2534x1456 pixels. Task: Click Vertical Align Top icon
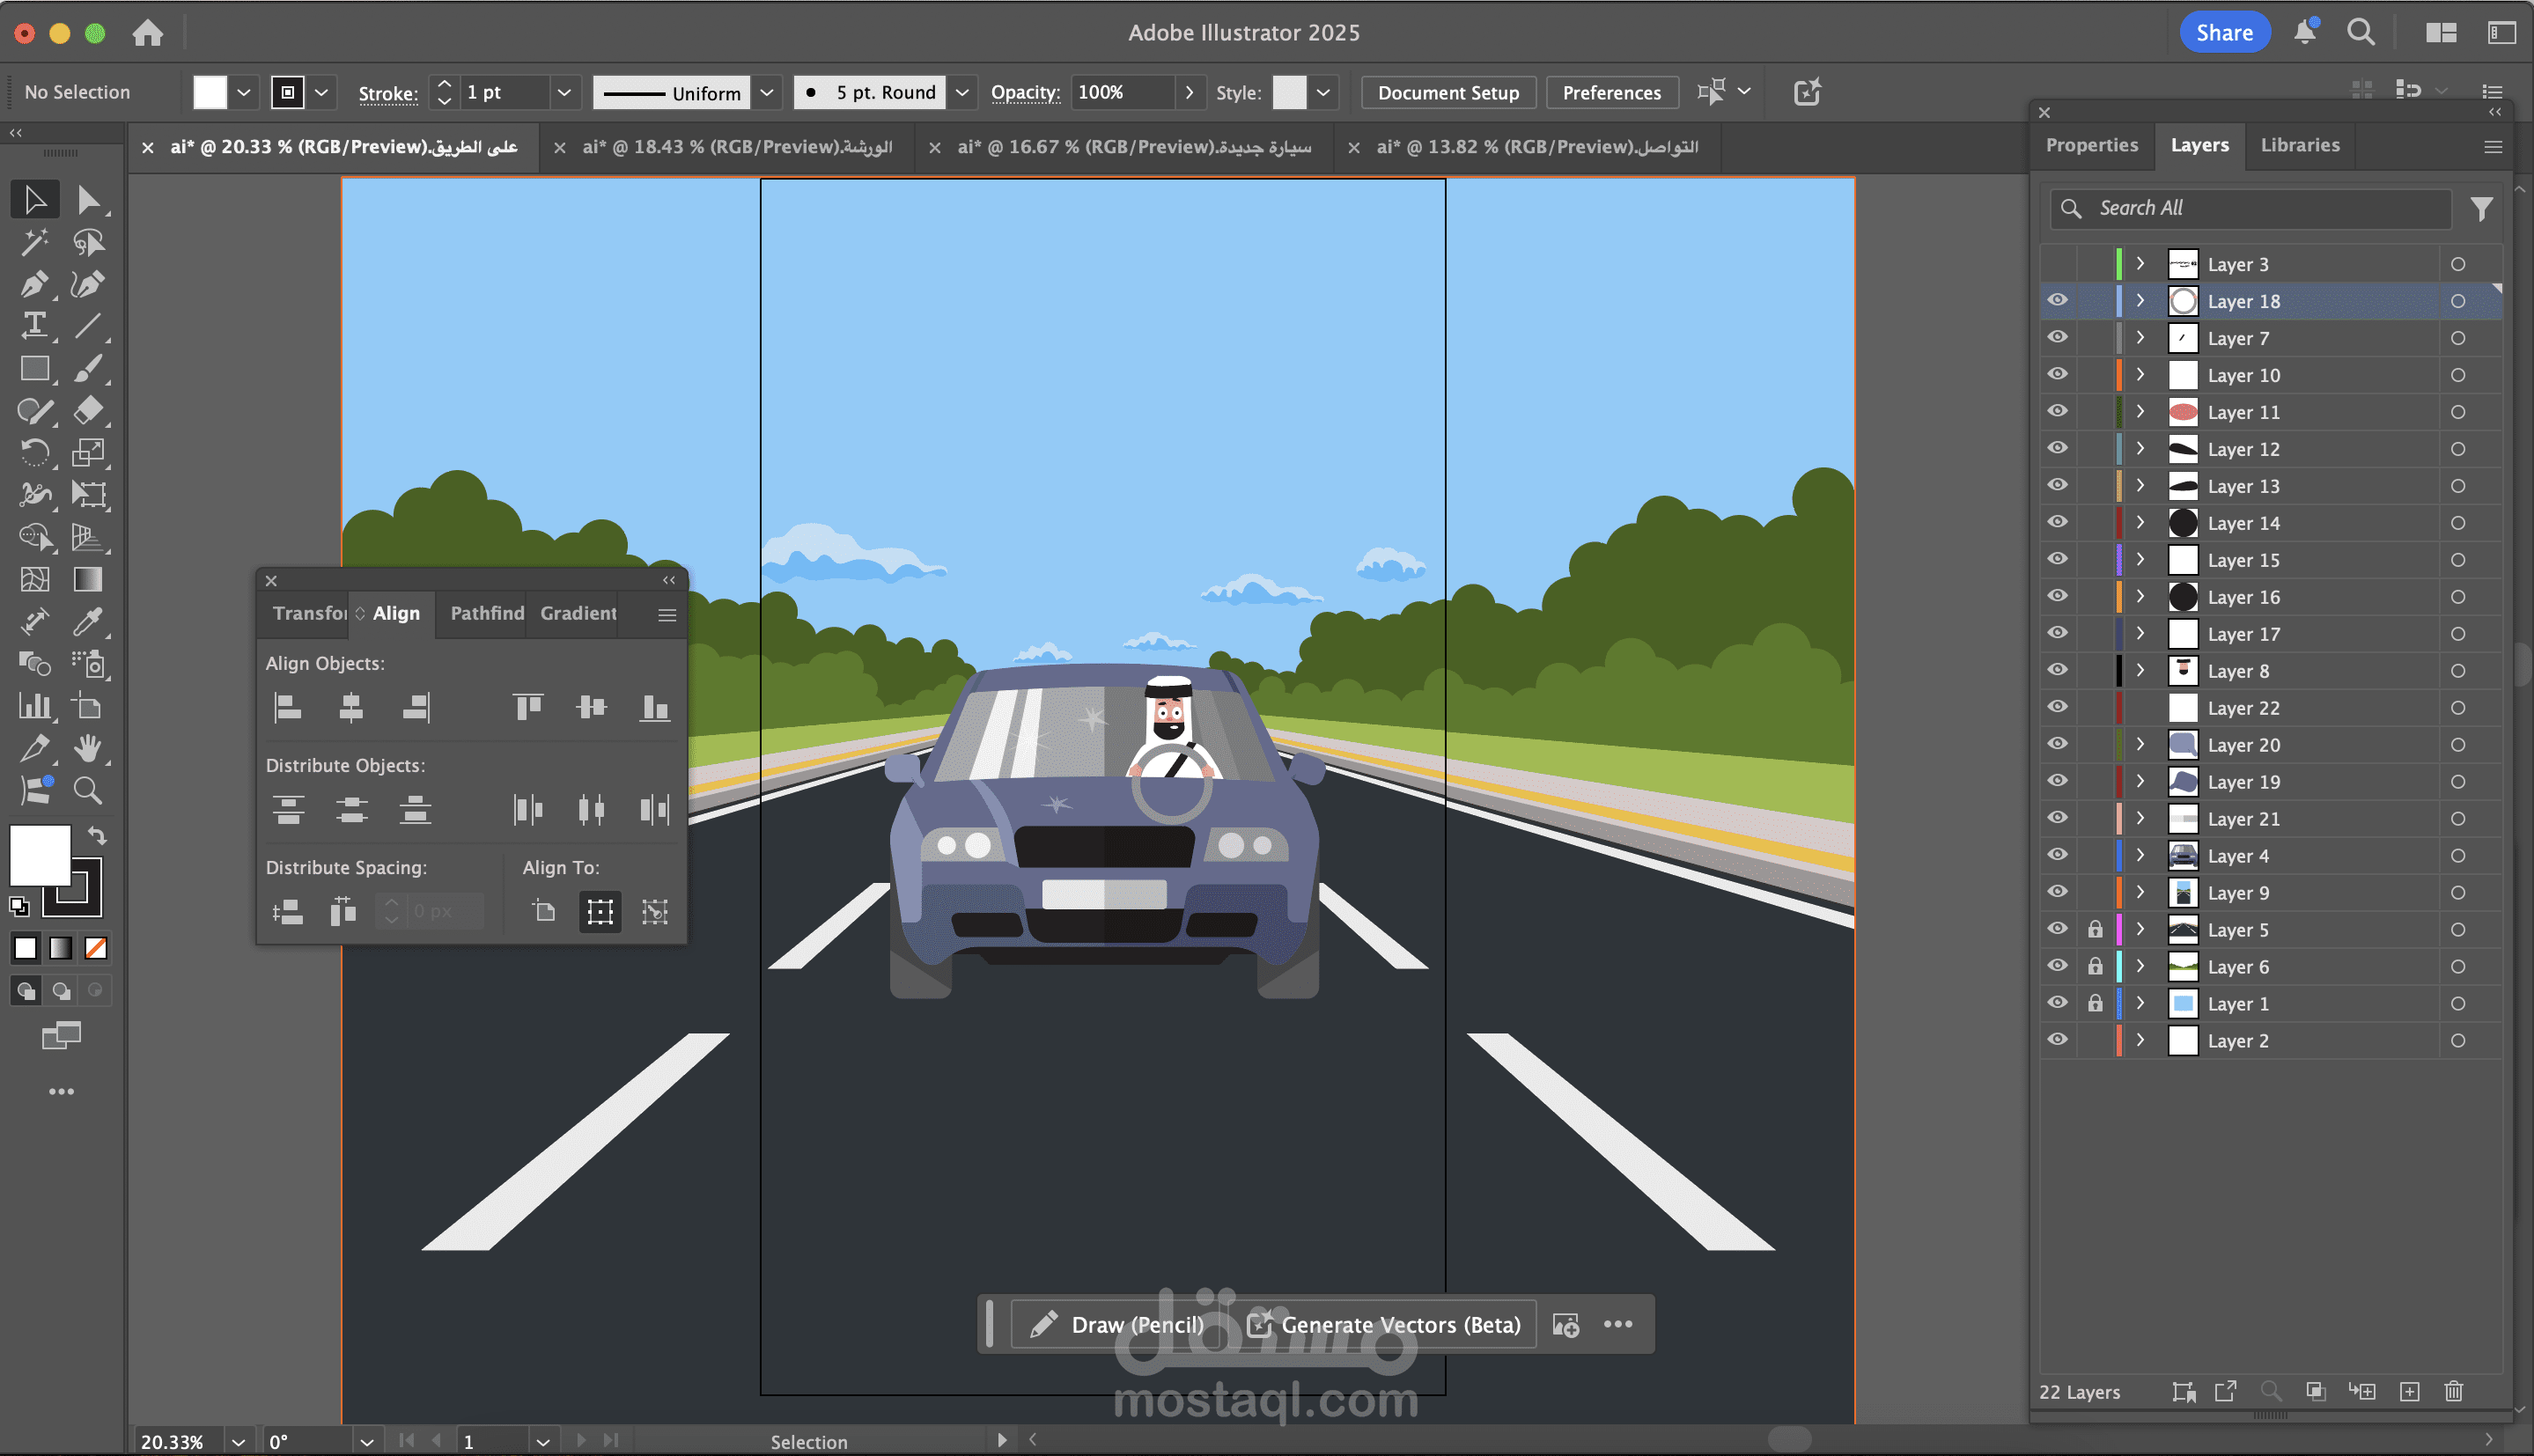(528, 708)
